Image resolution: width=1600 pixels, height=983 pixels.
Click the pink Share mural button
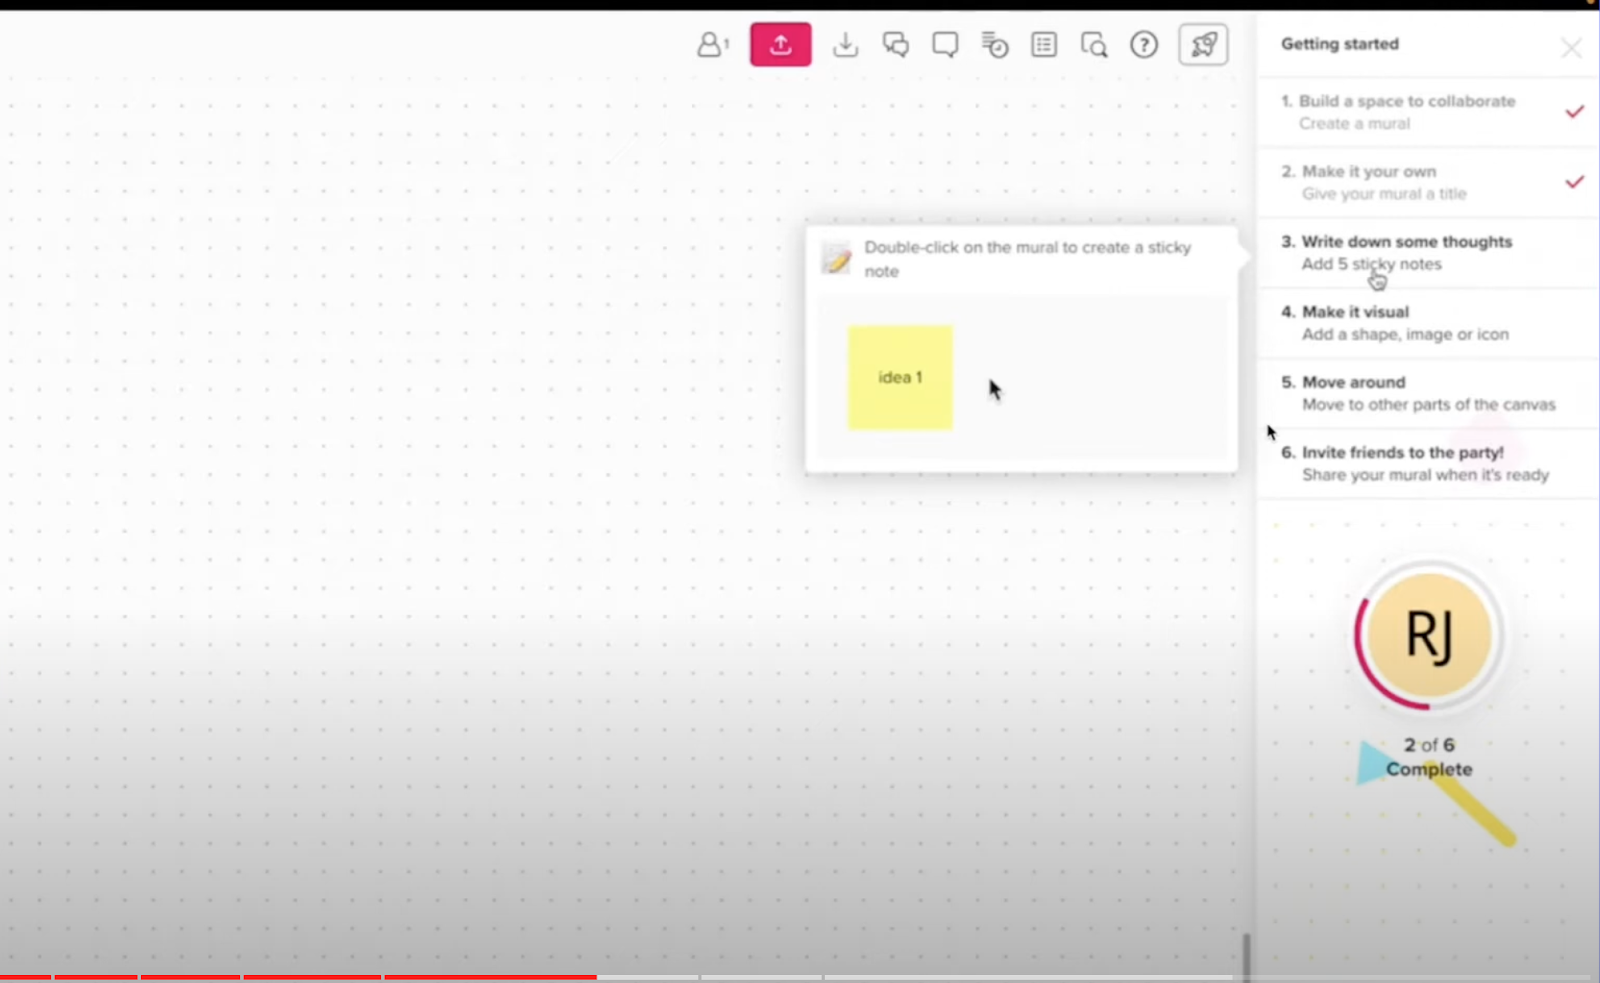pos(781,45)
